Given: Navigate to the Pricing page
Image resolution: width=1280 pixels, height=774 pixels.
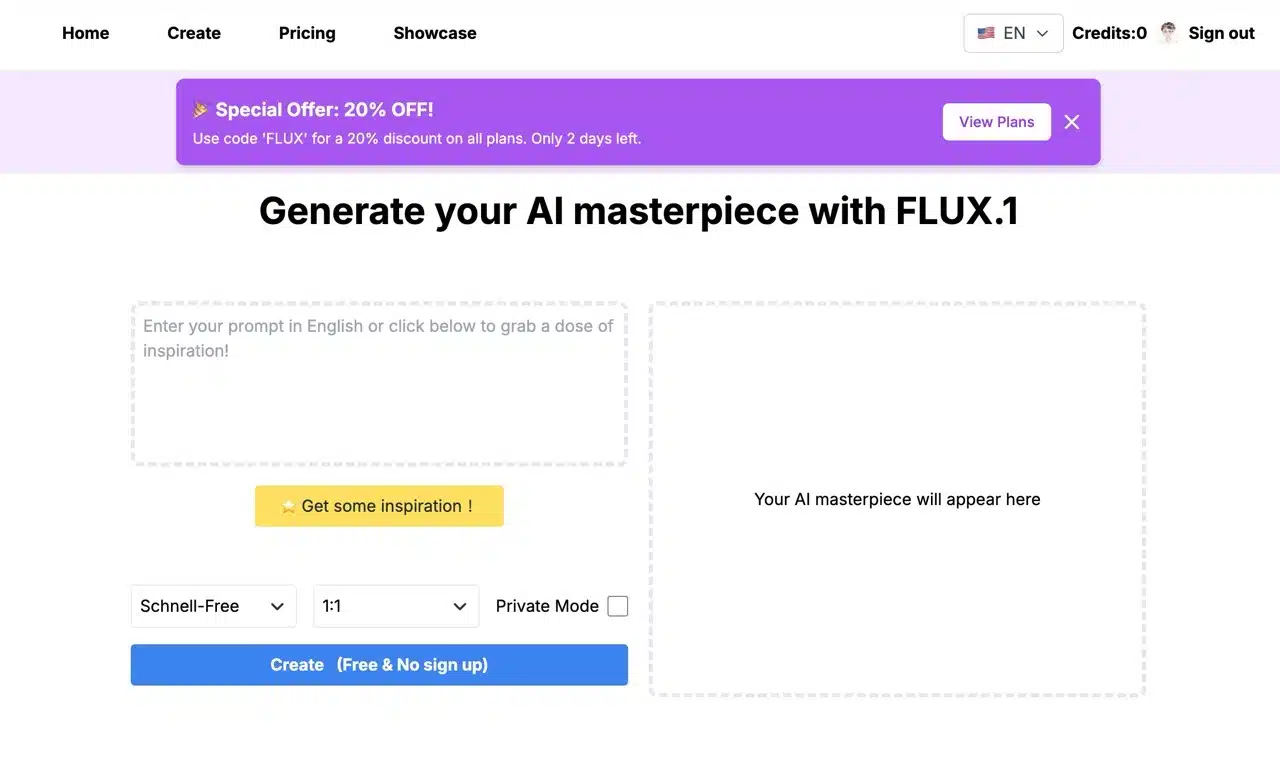Looking at the screenshot, I should click(x=307, y=33).
